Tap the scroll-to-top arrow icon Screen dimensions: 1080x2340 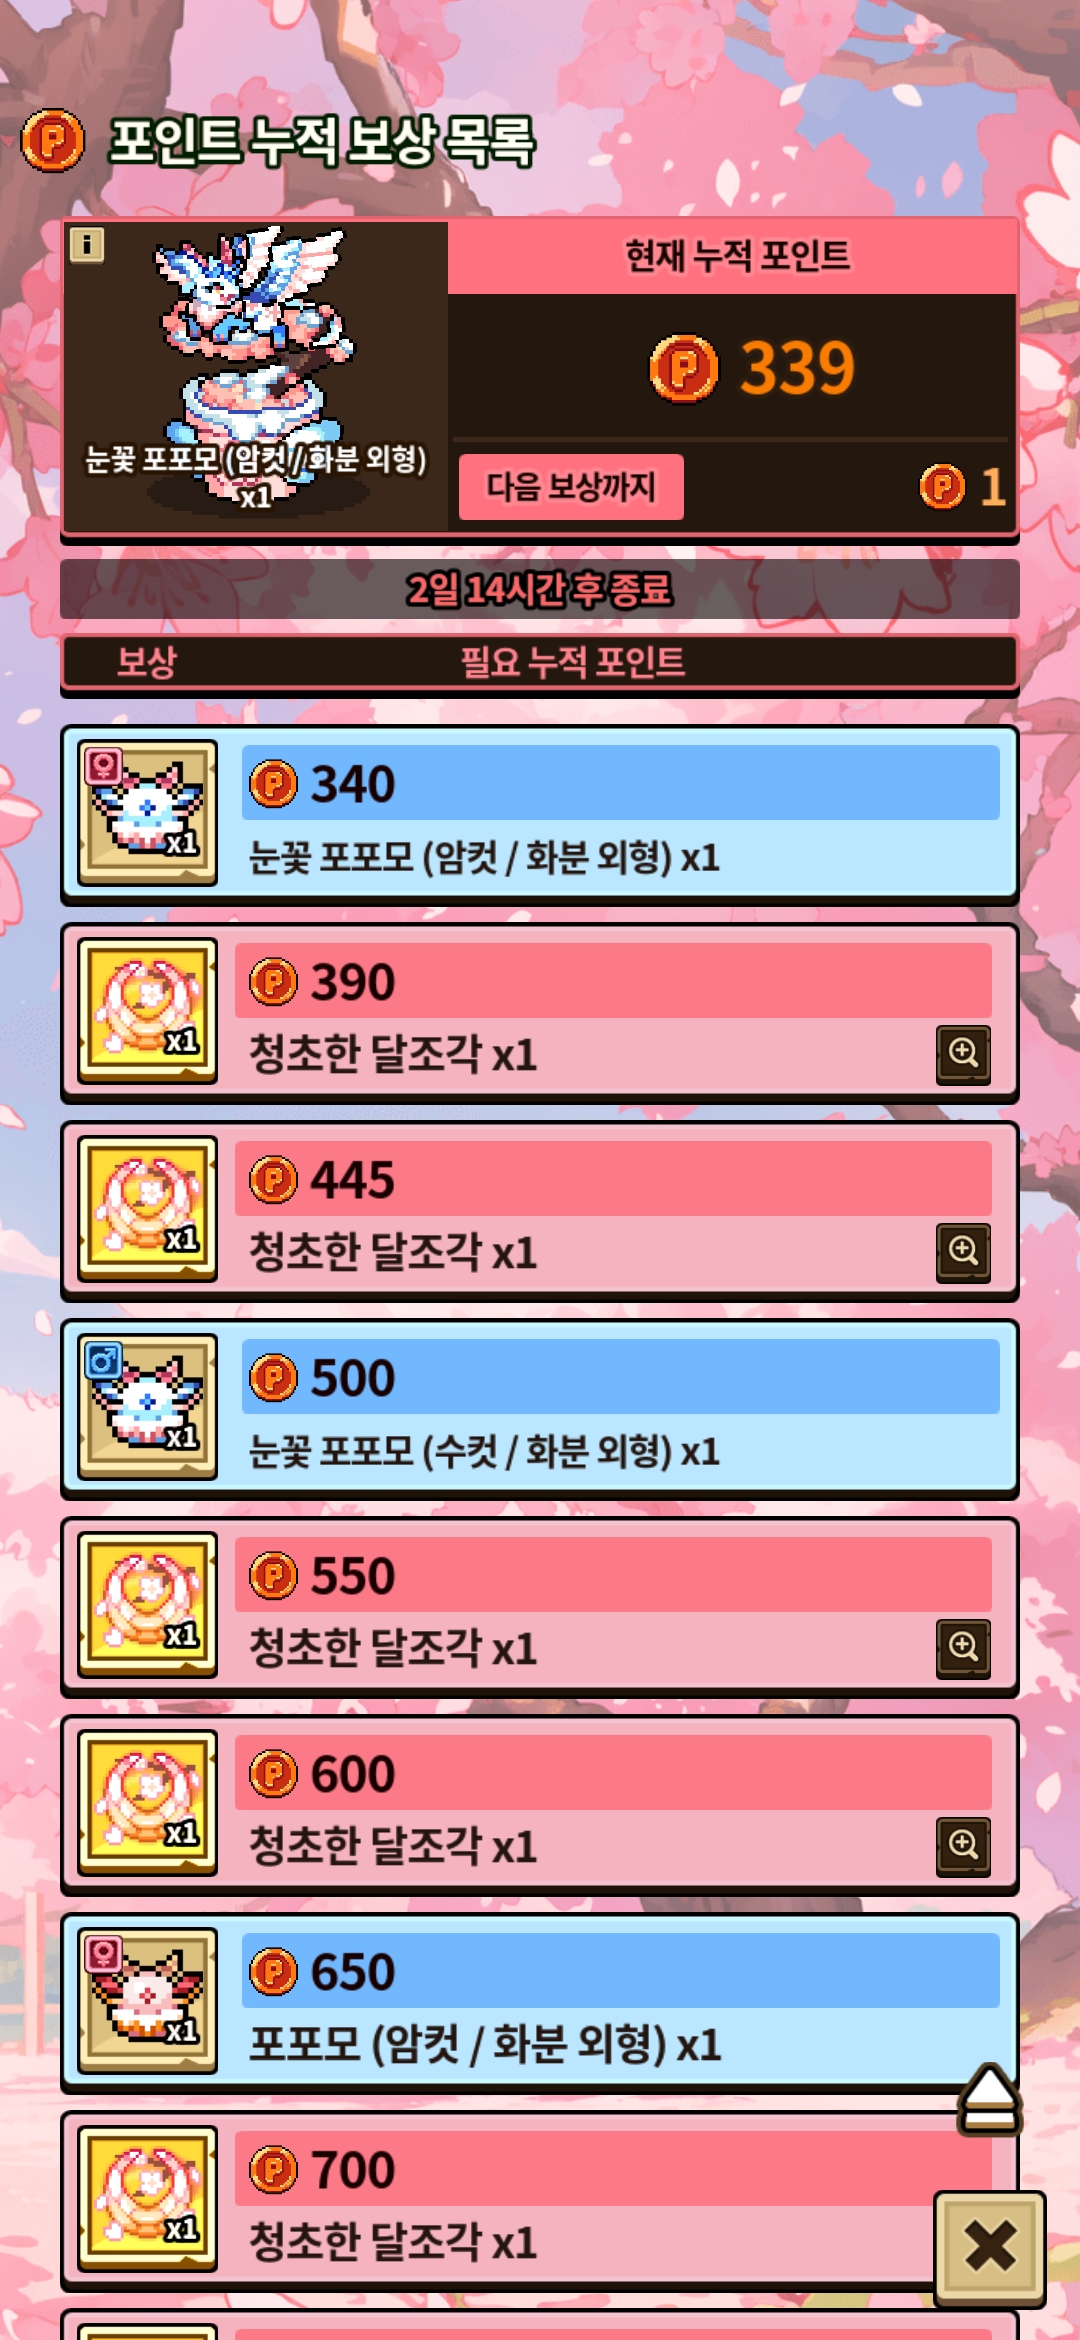(989, 2098)
